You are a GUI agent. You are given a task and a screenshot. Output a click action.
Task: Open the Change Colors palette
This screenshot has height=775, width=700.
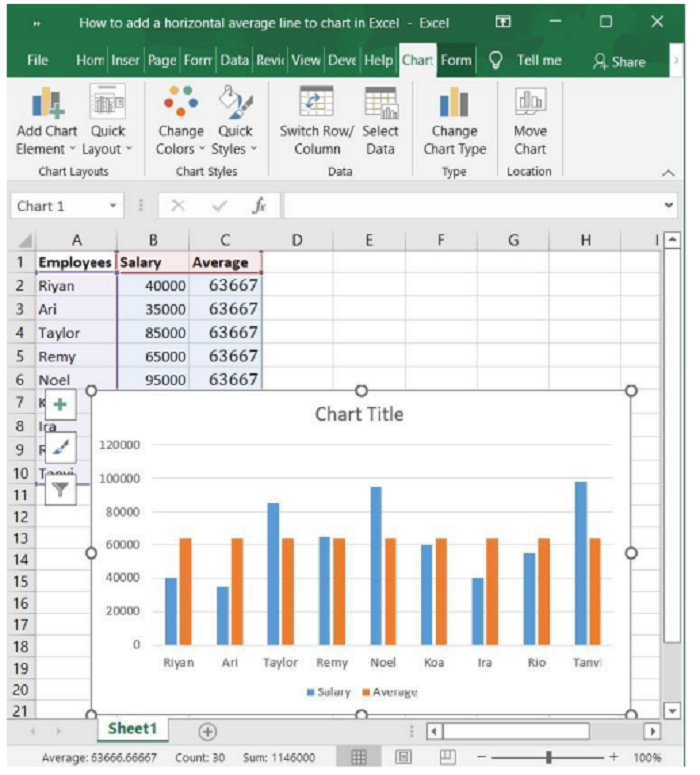pyautogui.click(x=180, y=120)
